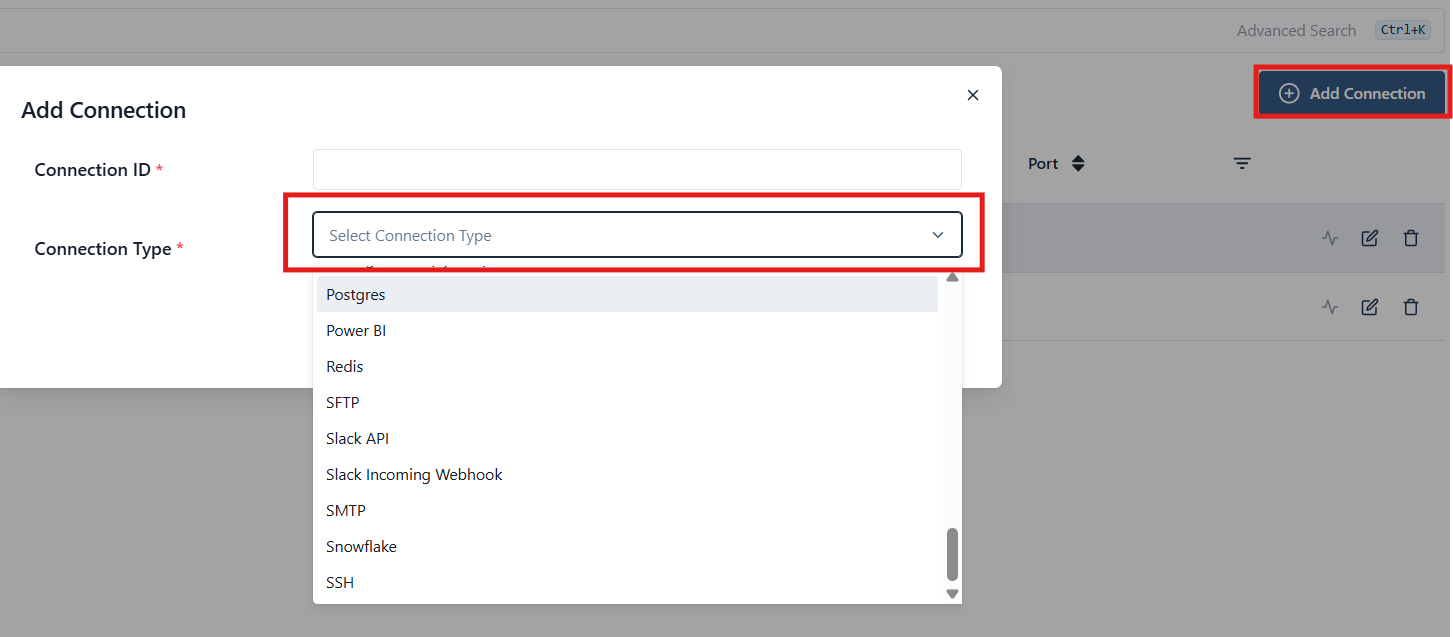Focus the Connection ID input field

click(x=637, y=170)
